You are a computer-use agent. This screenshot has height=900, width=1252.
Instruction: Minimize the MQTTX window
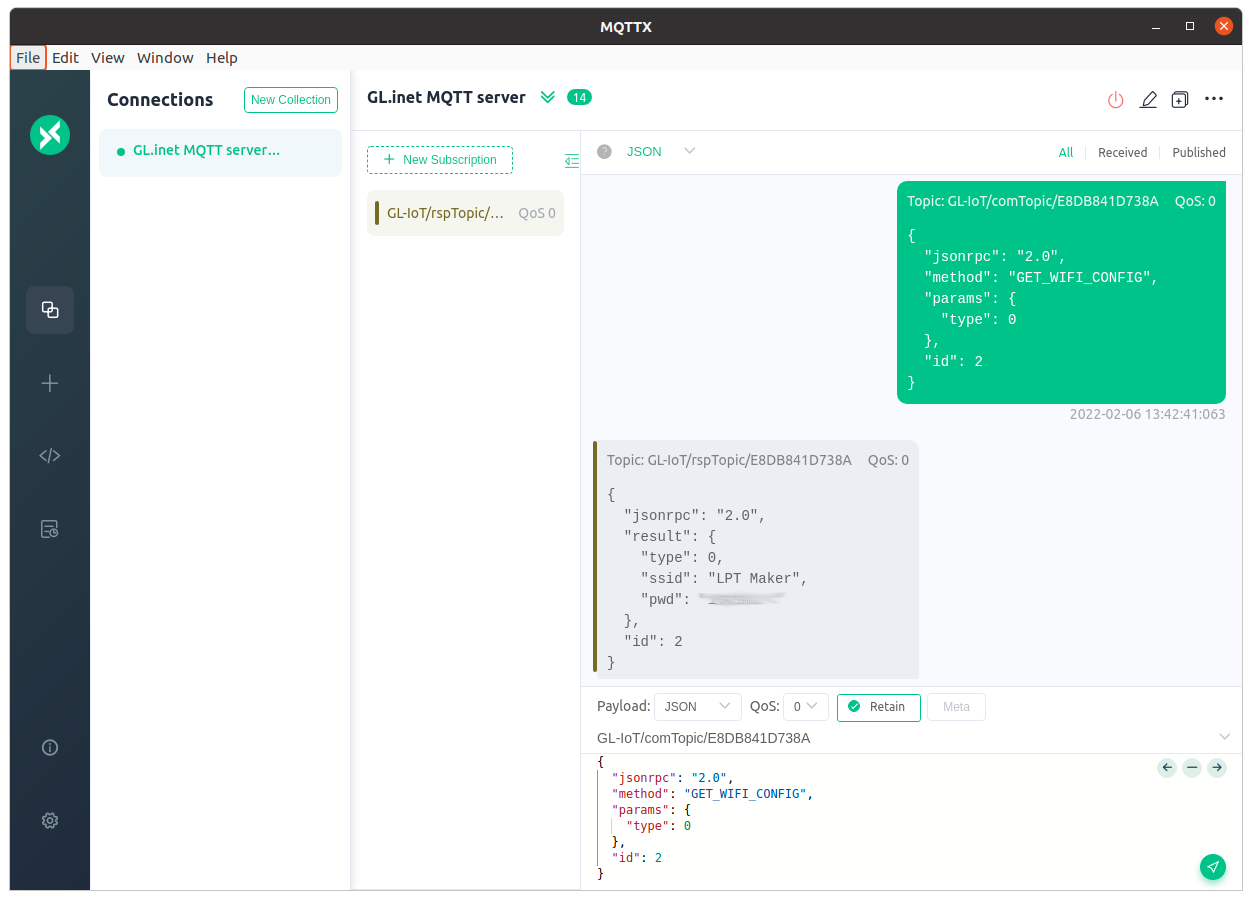pos(1157,26)
